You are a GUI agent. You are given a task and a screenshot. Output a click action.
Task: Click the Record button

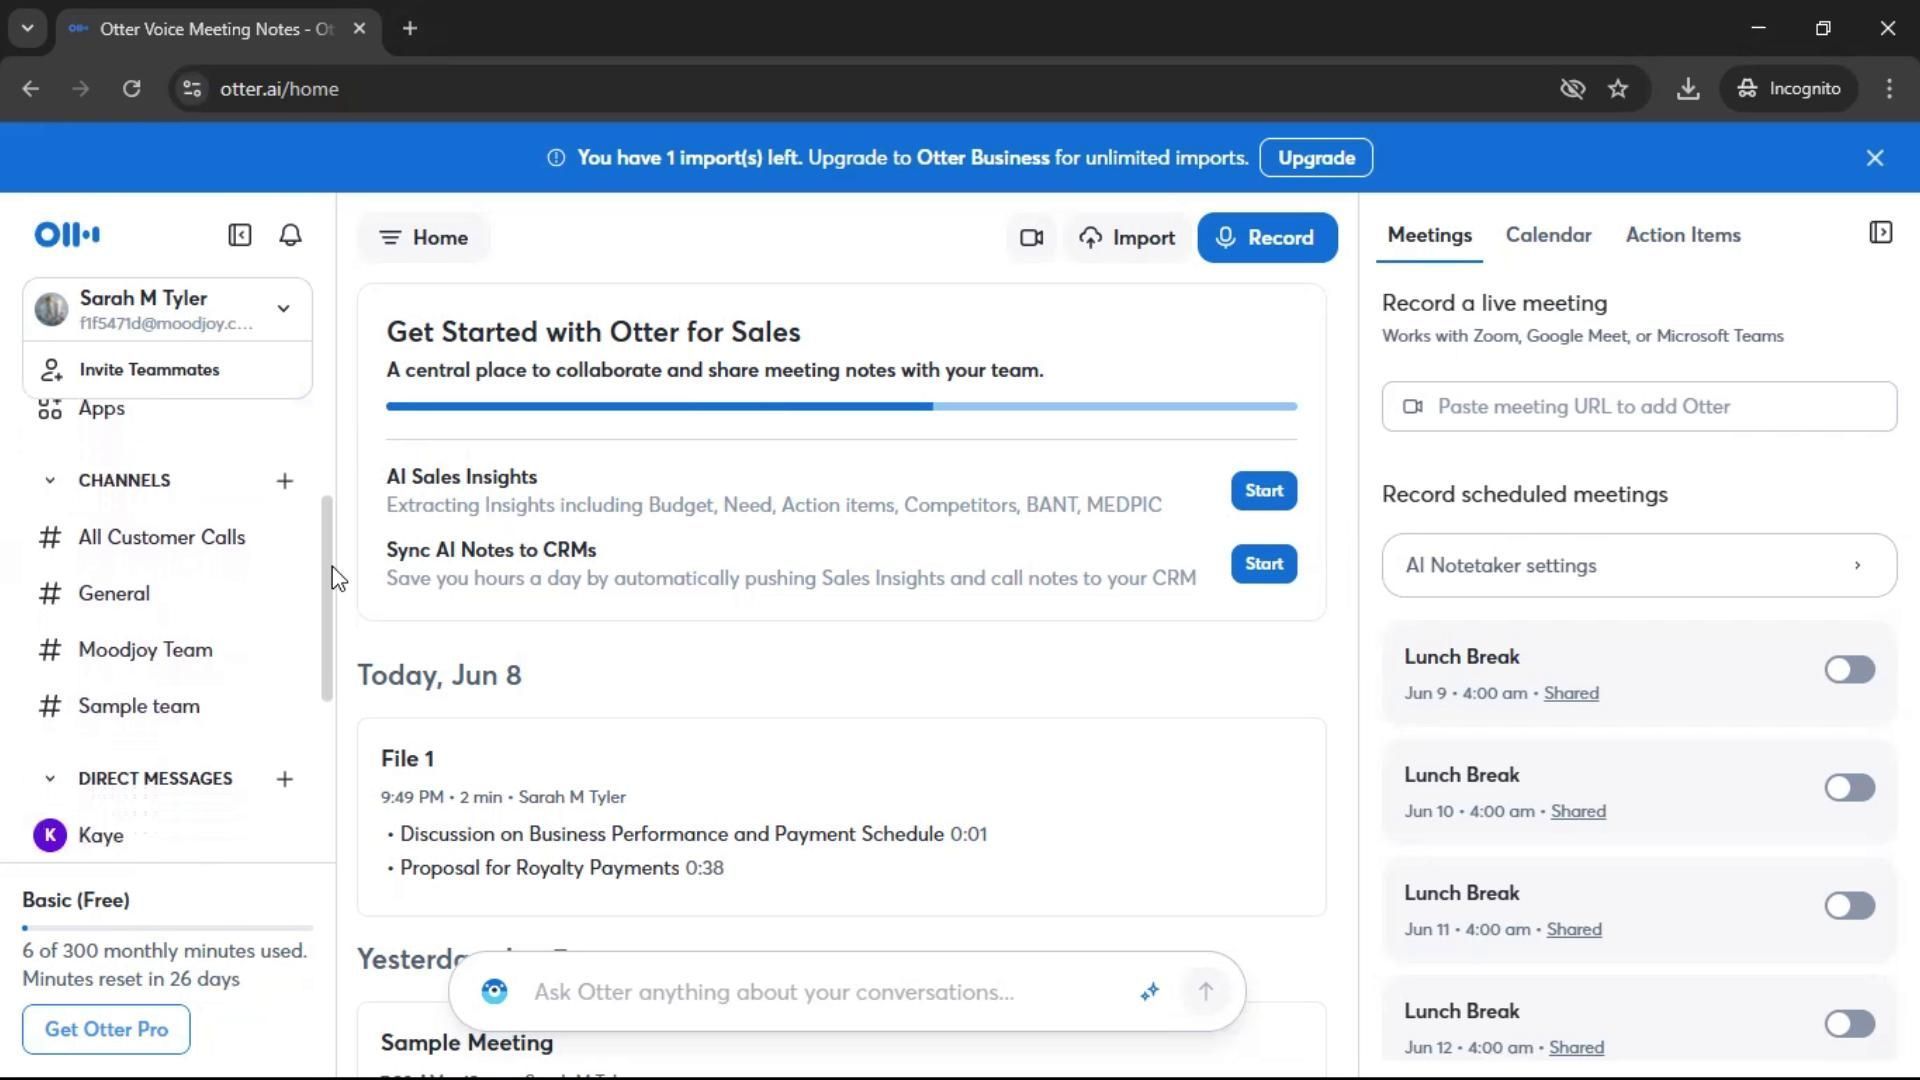pos(1266,238)
